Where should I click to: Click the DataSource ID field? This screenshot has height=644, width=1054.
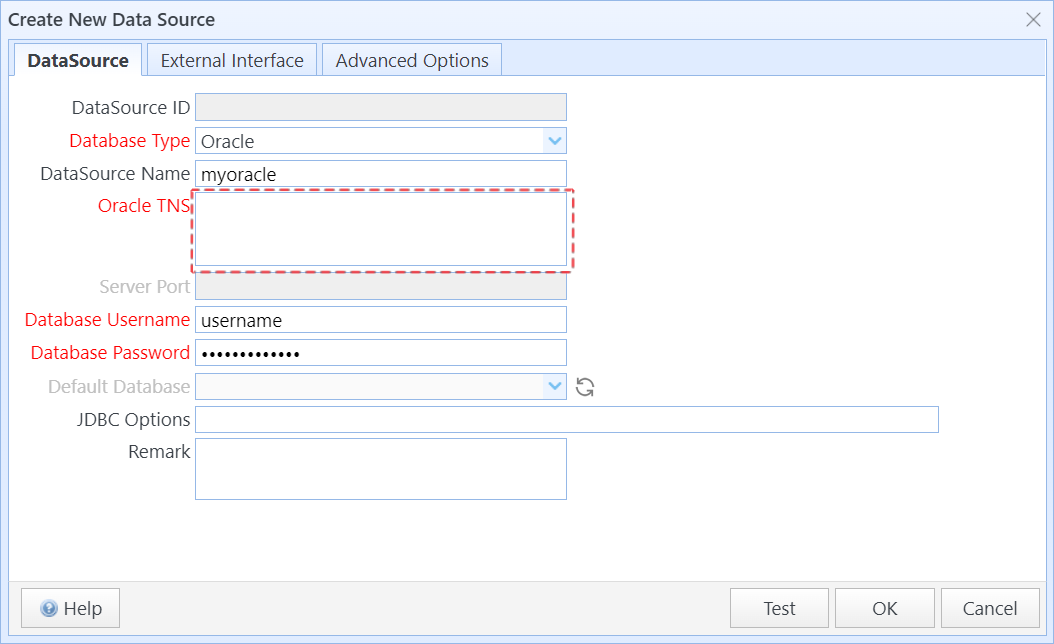click(x=381, y=107)
